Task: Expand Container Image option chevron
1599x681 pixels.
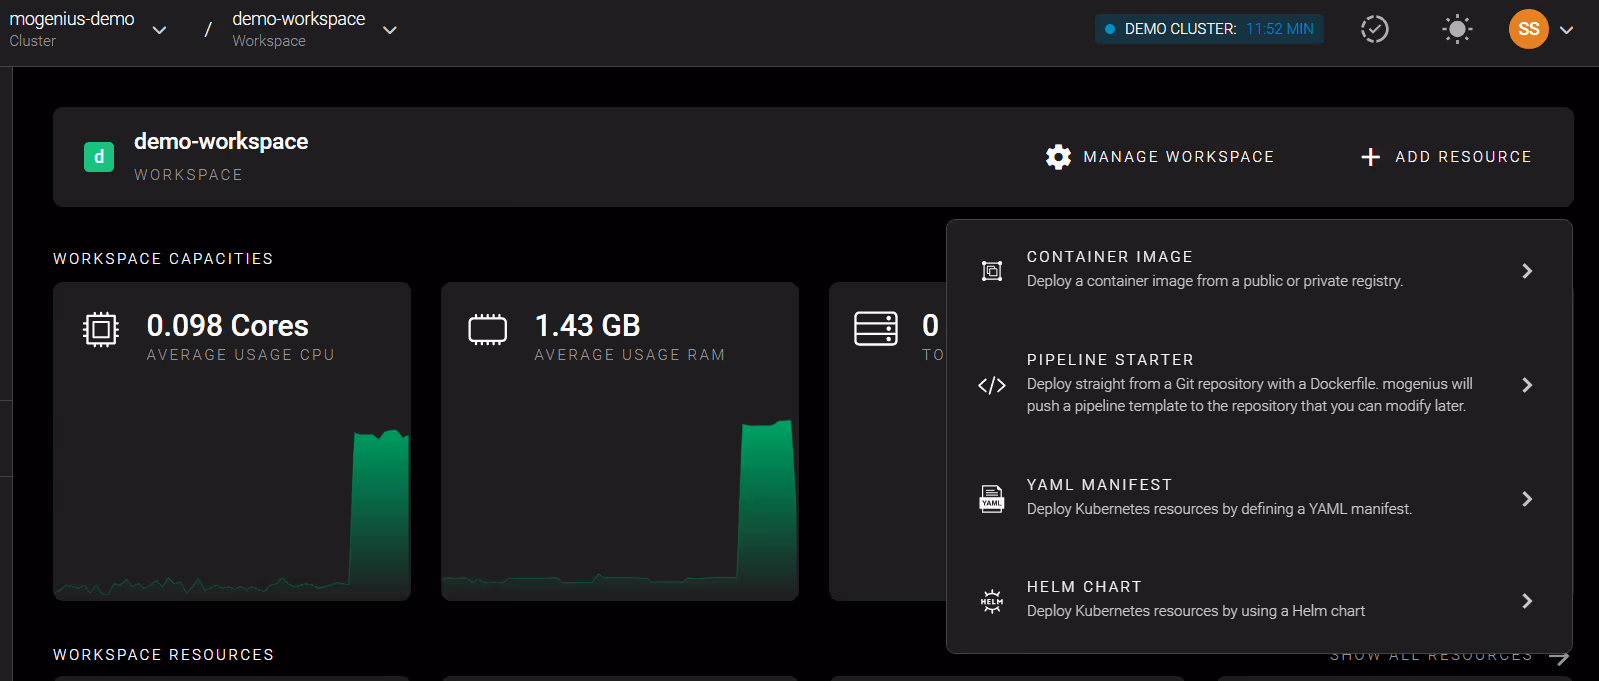Action: [1527, 271]
